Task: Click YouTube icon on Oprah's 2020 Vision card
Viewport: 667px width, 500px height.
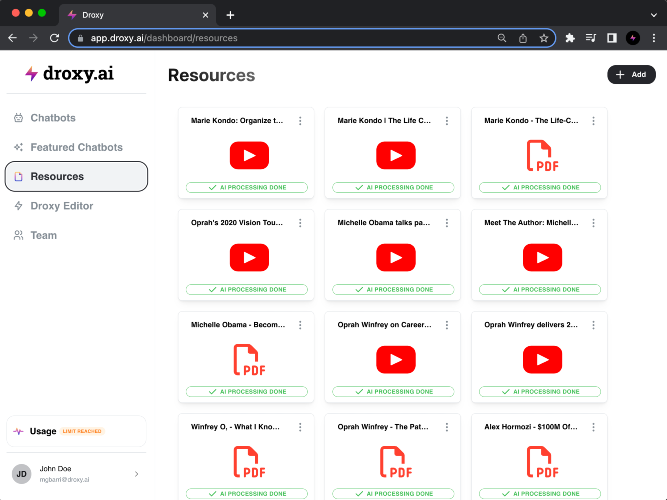Action: pos(249,257)
